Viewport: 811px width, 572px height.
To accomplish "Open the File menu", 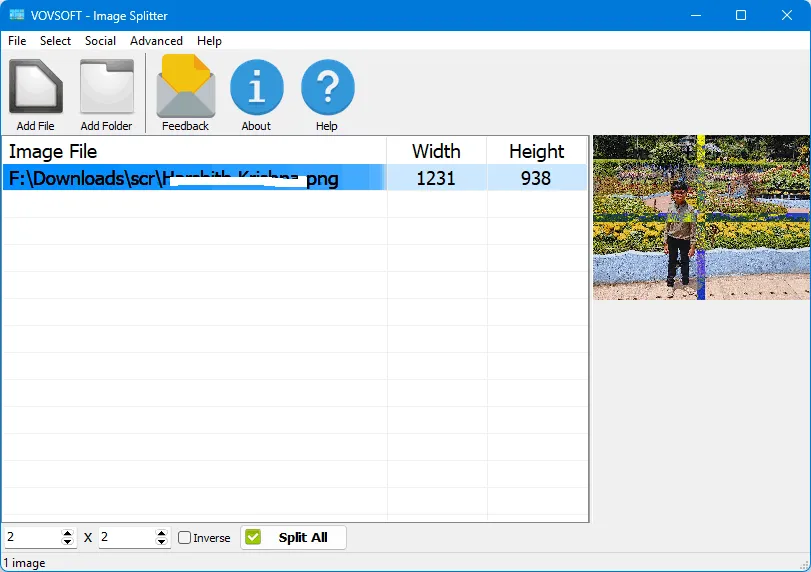I will click(17, 41).
